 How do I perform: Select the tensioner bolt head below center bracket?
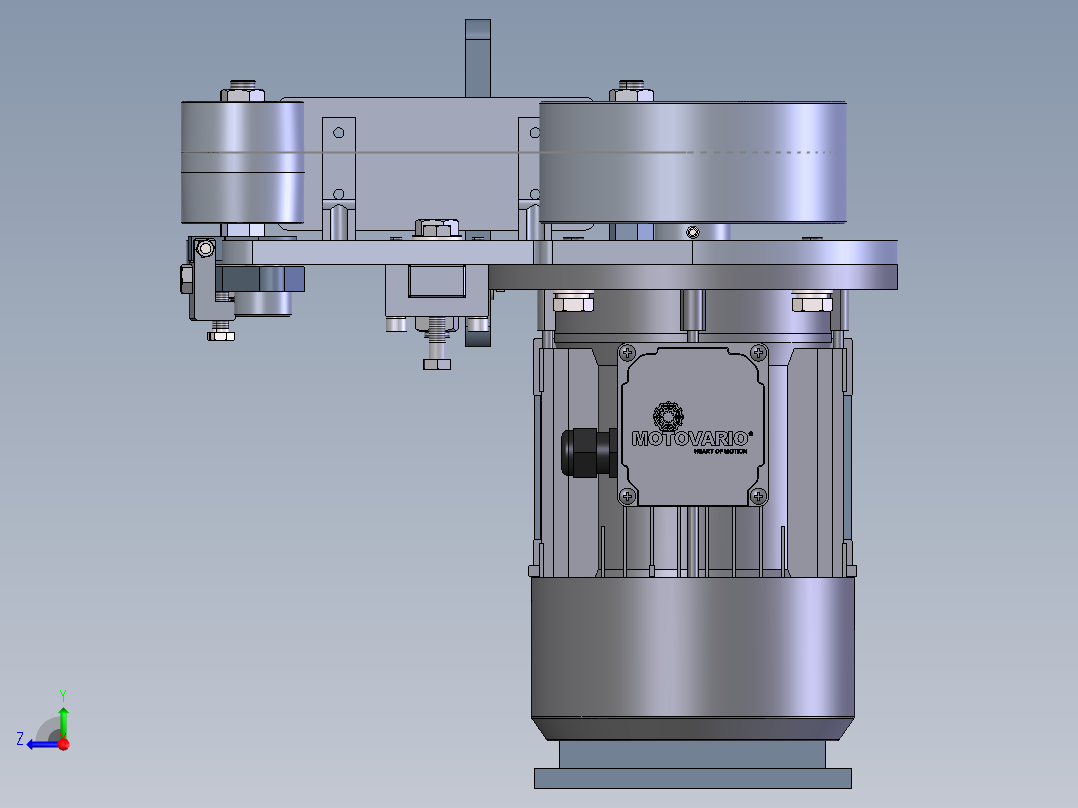pos(437,364)
